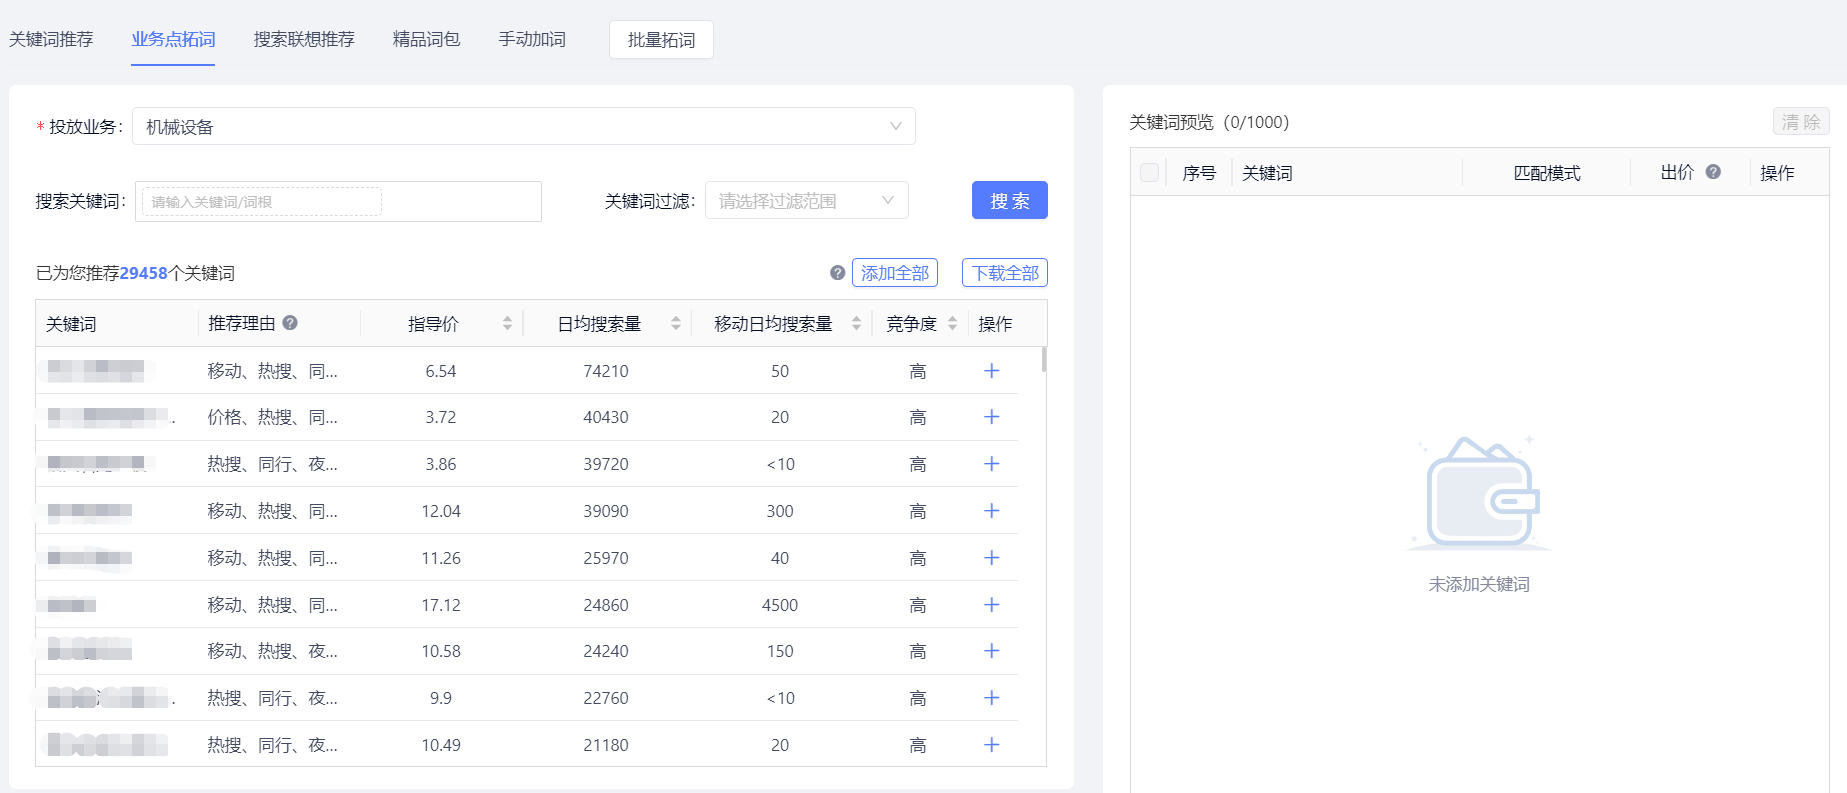This screenshot has height=793, width=1847.
Task: Sort table by 指导价 column
Action: point(507,324)
